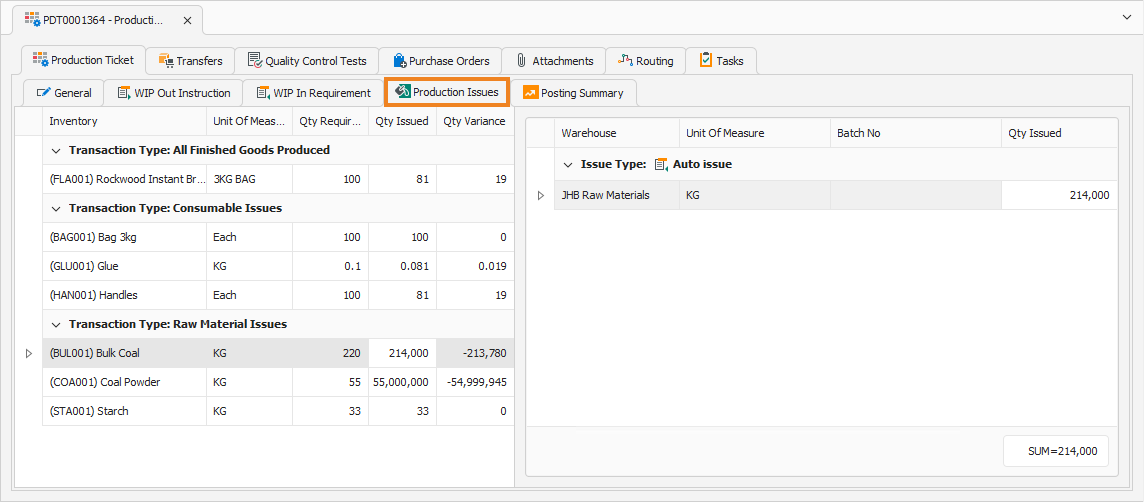1144x502 pixels.
Task: Click the Tasks clipboard icon
Action: (x=706, y=61)
